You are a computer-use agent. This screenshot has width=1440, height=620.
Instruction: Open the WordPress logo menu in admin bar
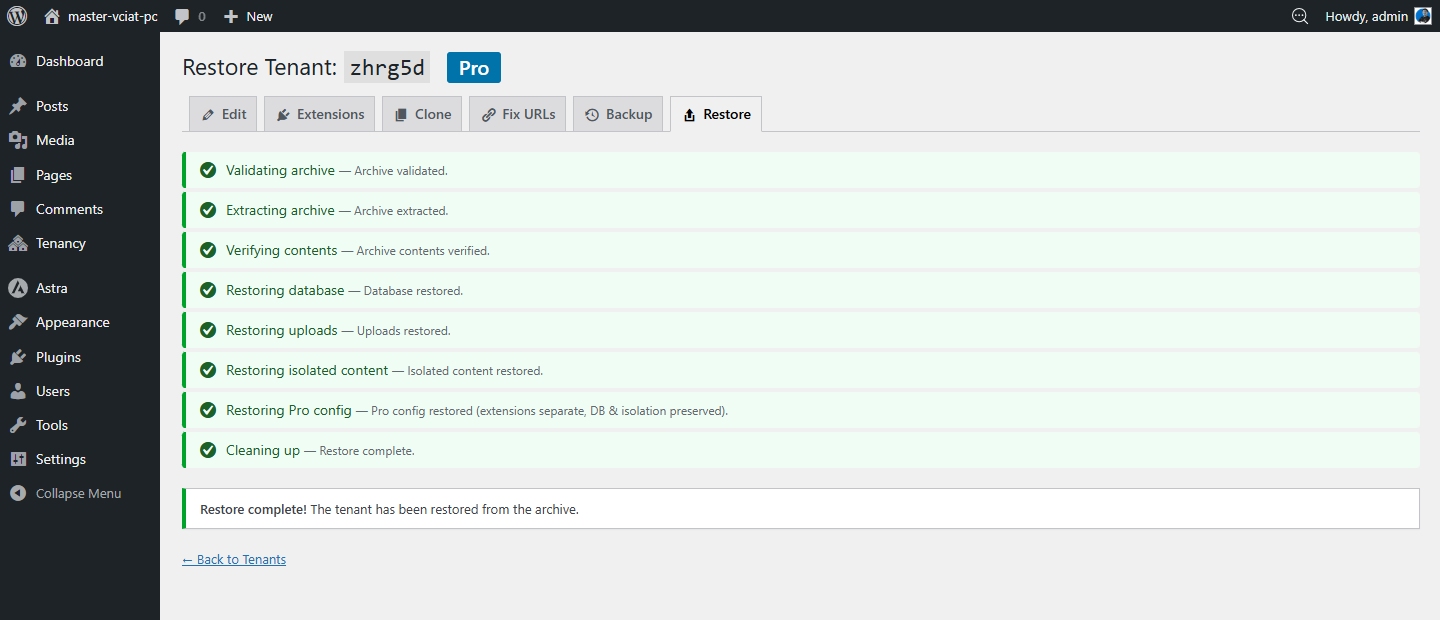coord(16,15)
